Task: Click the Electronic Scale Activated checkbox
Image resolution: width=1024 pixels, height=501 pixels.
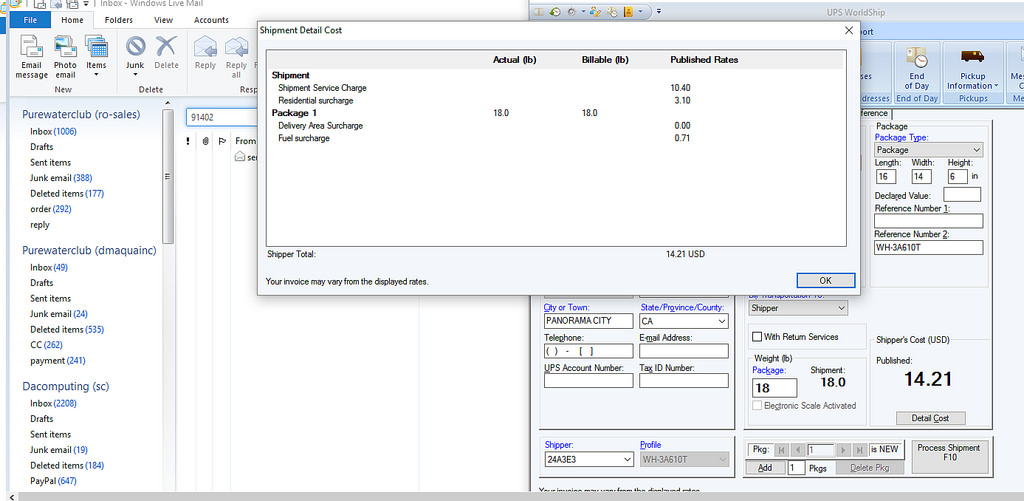Action: click(758, 406)
